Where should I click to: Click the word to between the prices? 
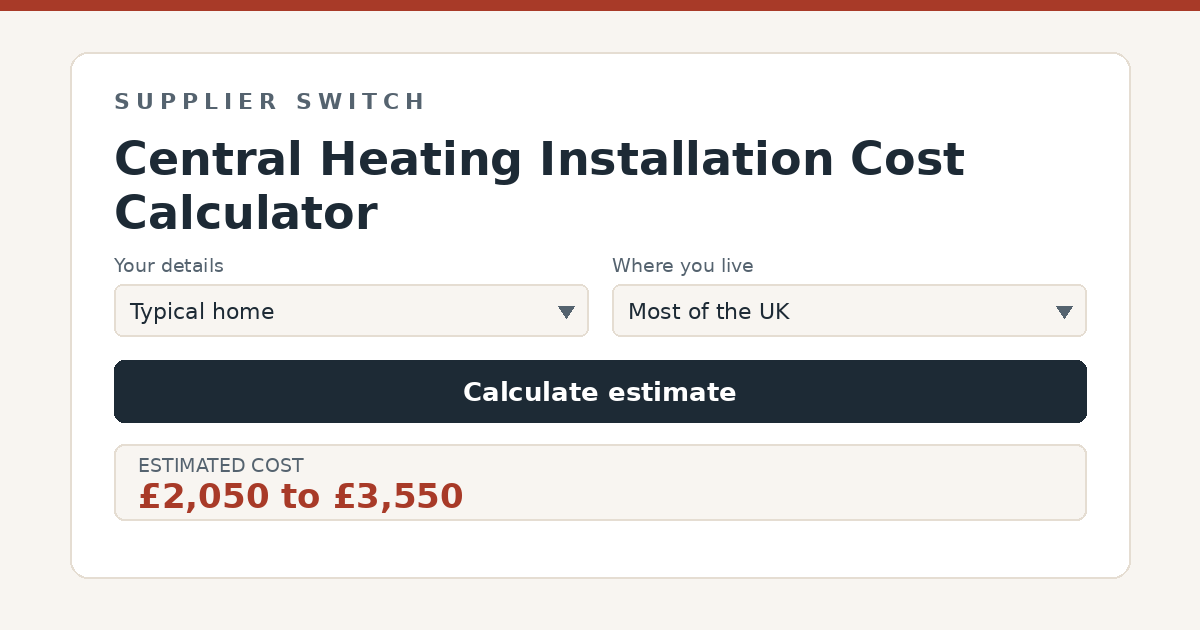coord(301,497)
